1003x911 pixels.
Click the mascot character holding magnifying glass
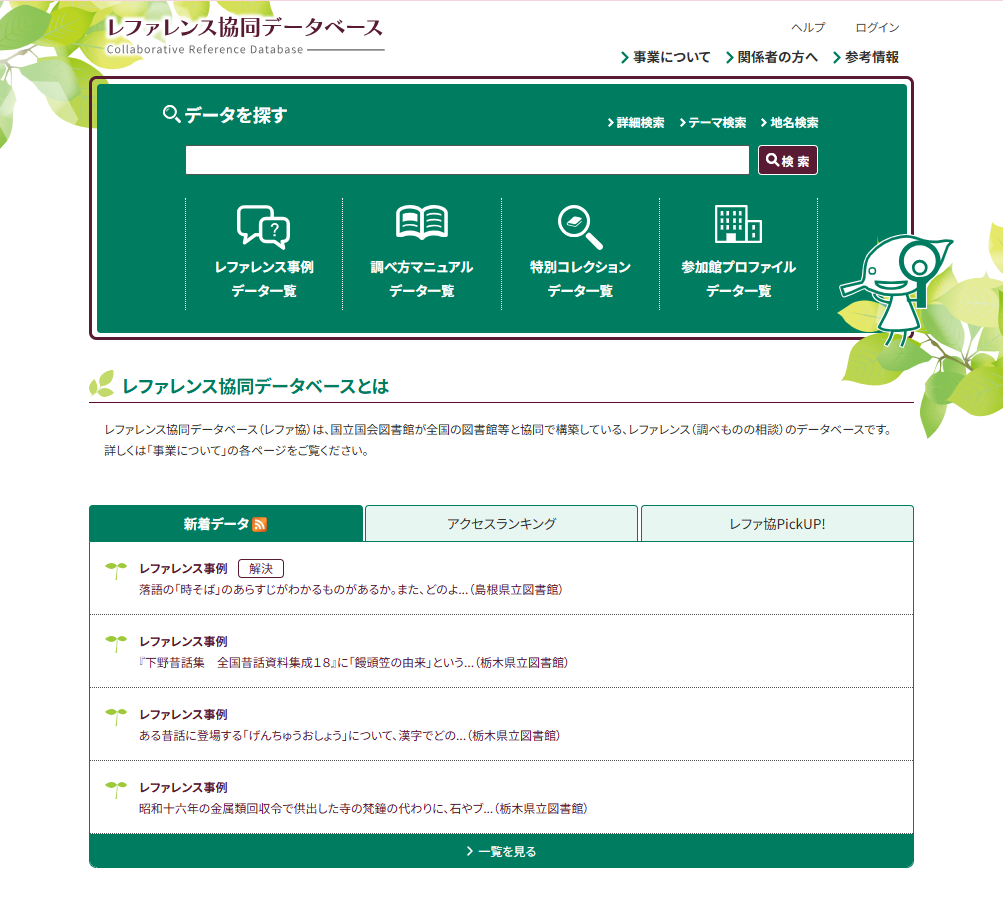[x=892, y=287]
